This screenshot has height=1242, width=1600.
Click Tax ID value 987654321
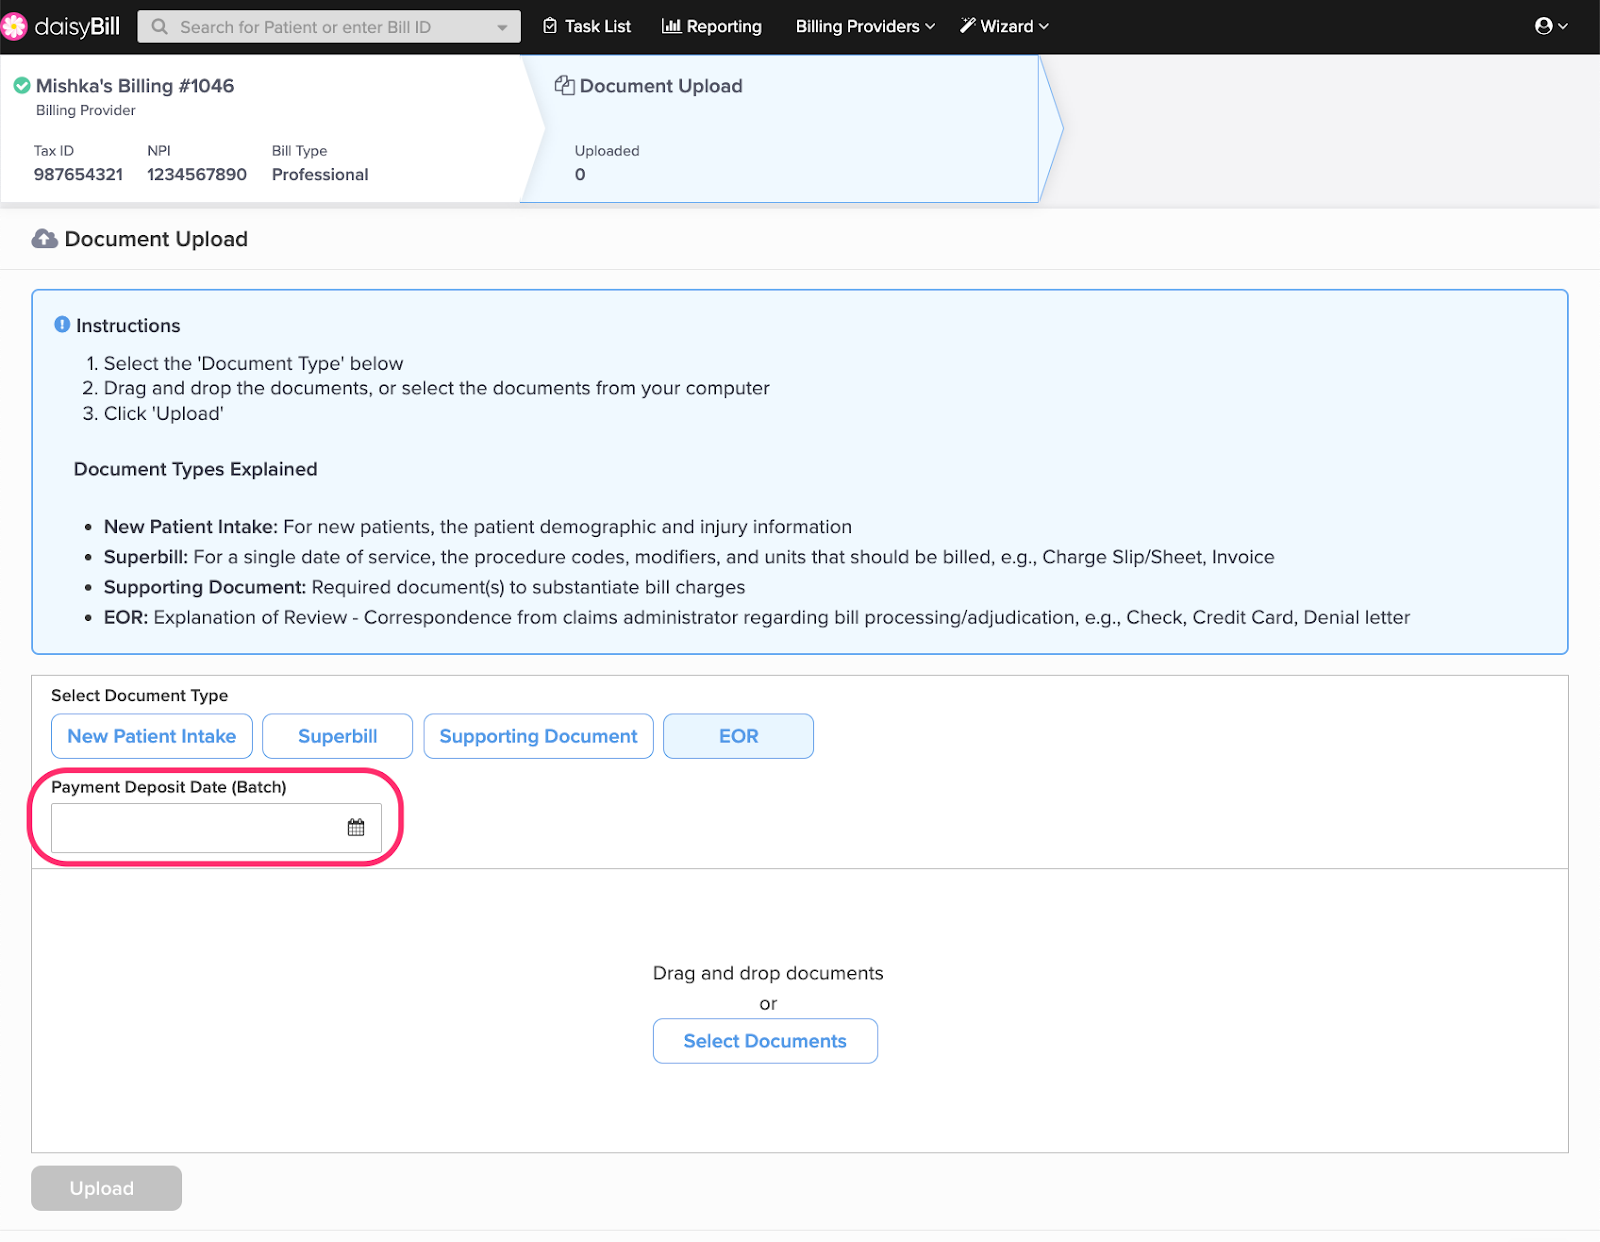78,175
